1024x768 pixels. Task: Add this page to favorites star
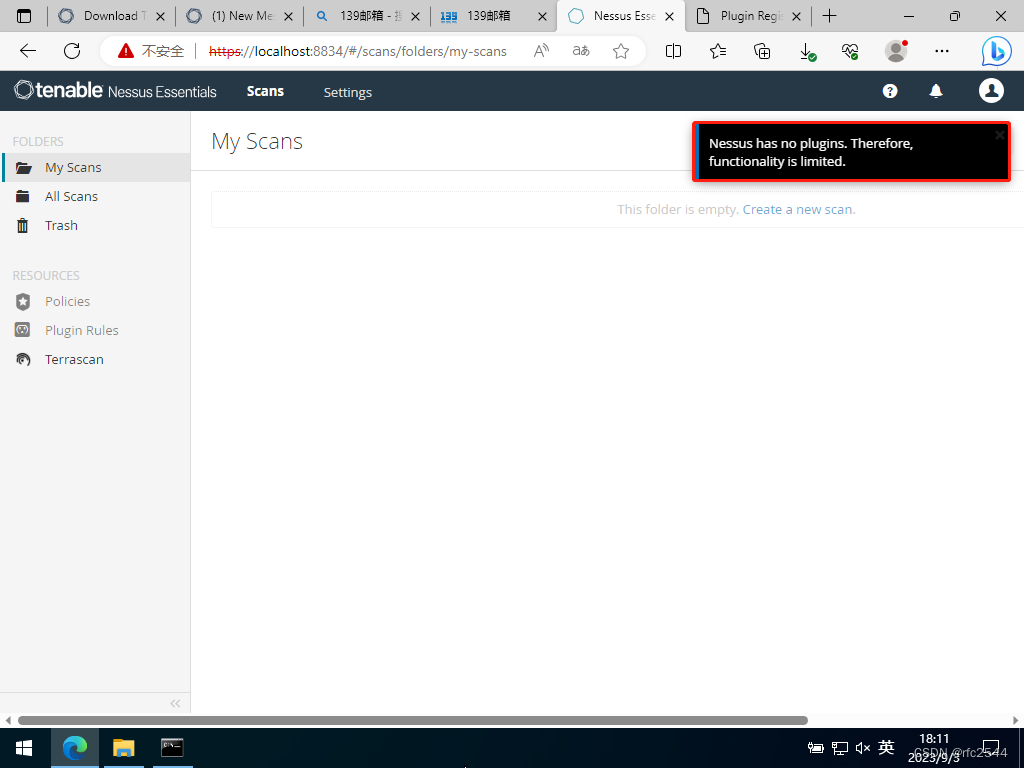coord(621,51)
